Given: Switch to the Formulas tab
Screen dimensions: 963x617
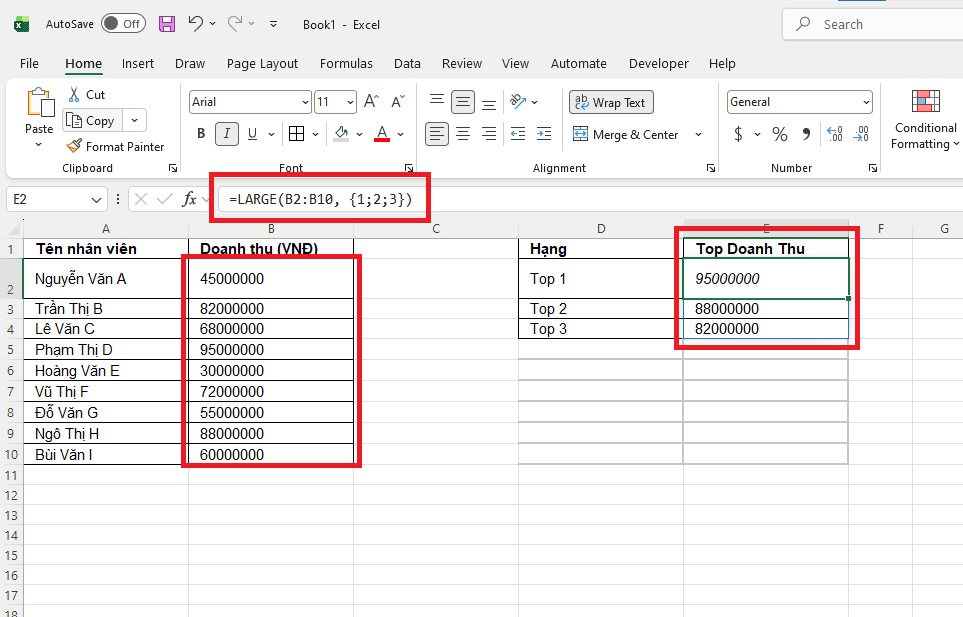Looking at the screenshot, I should tap(346, 63).
